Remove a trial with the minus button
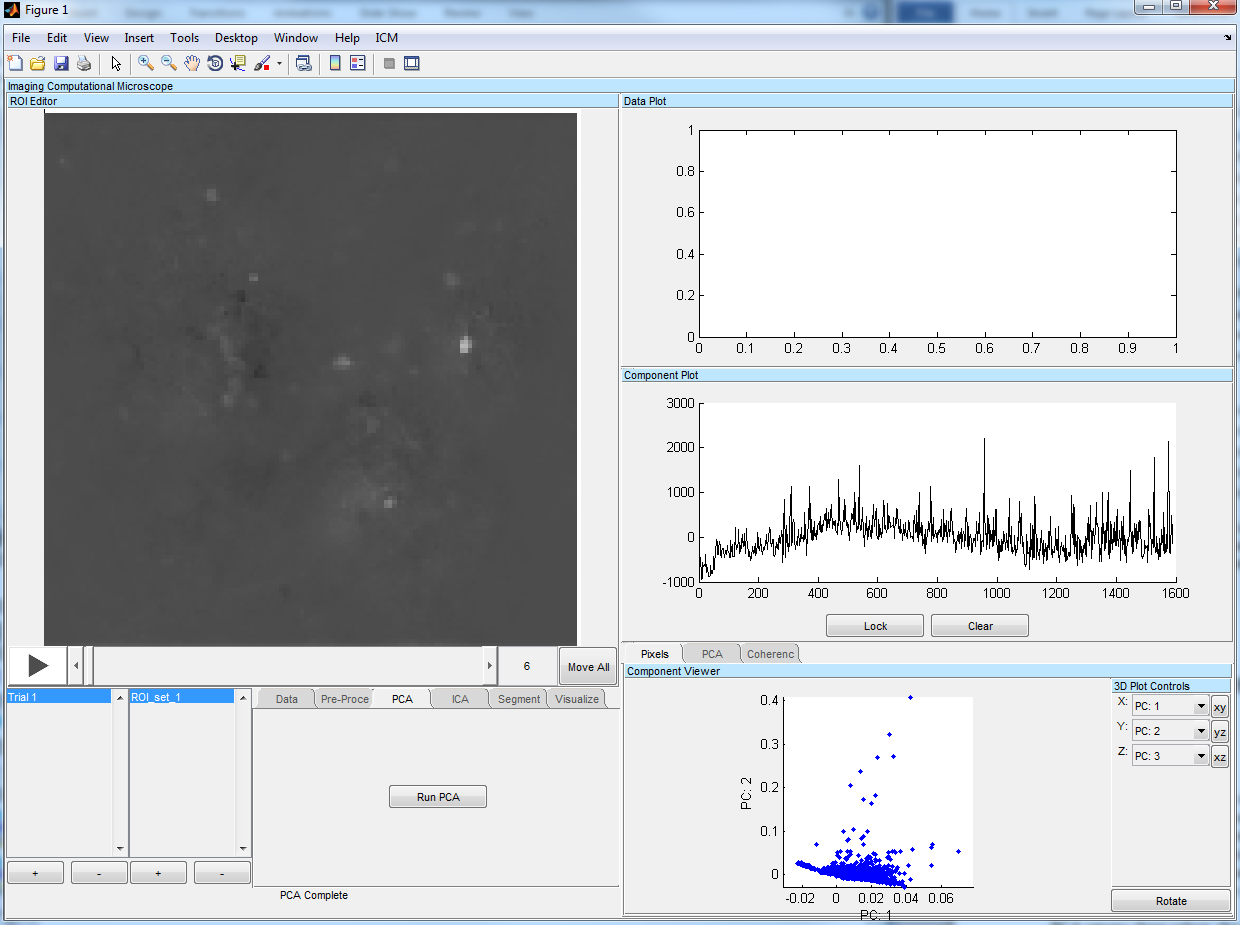The height and width of the screenshot is (925, 1240). tap(99, 873)
